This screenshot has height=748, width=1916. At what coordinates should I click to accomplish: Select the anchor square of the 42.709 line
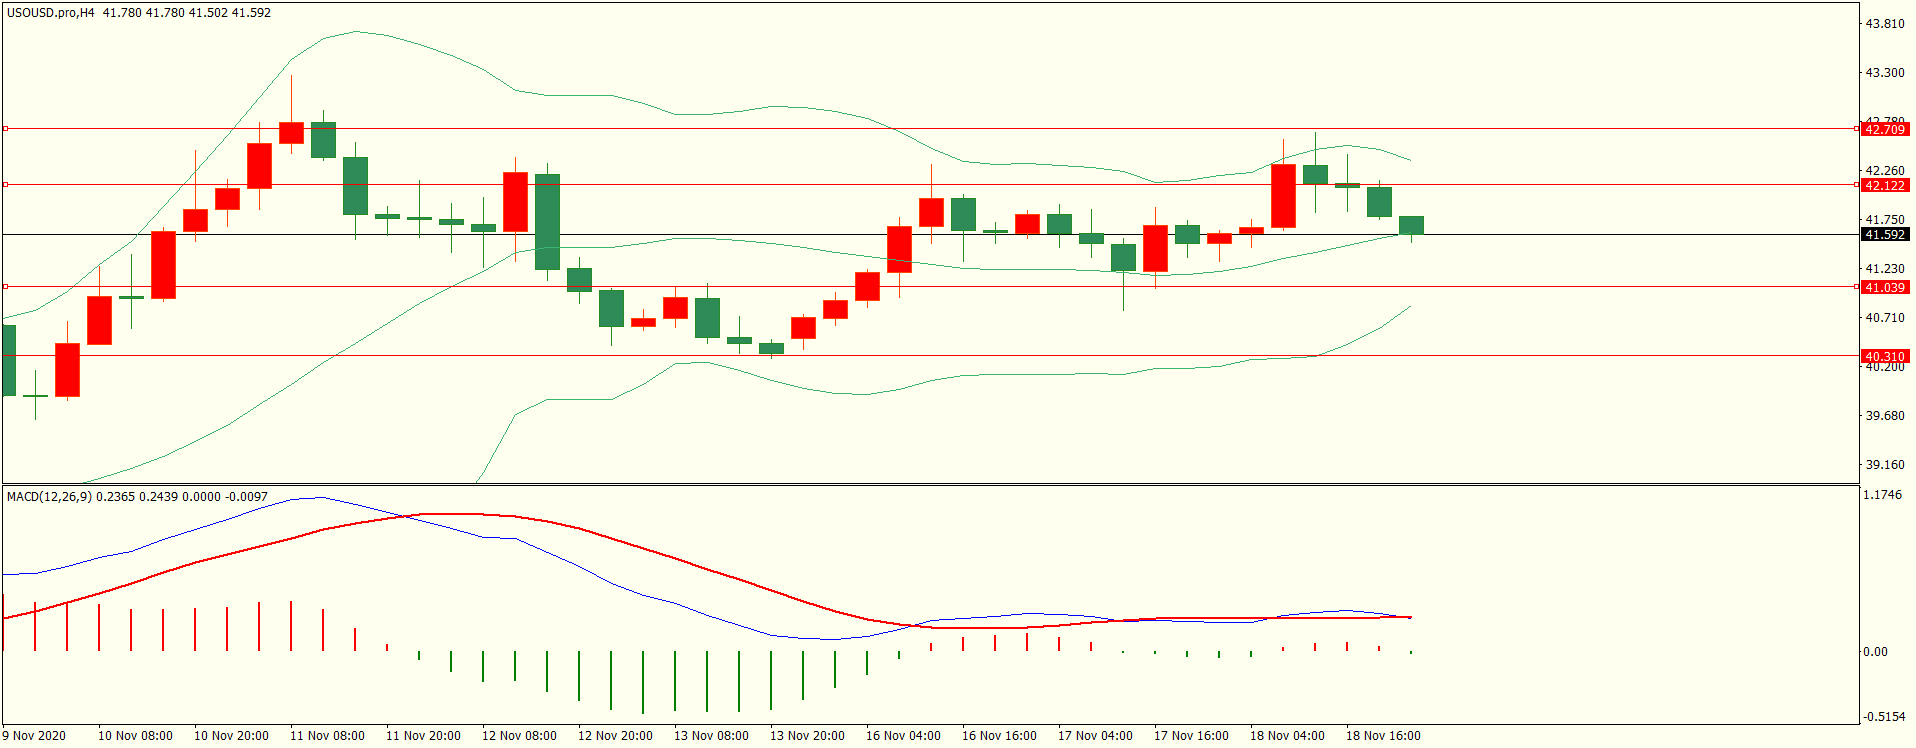click(x=6, y=129)
